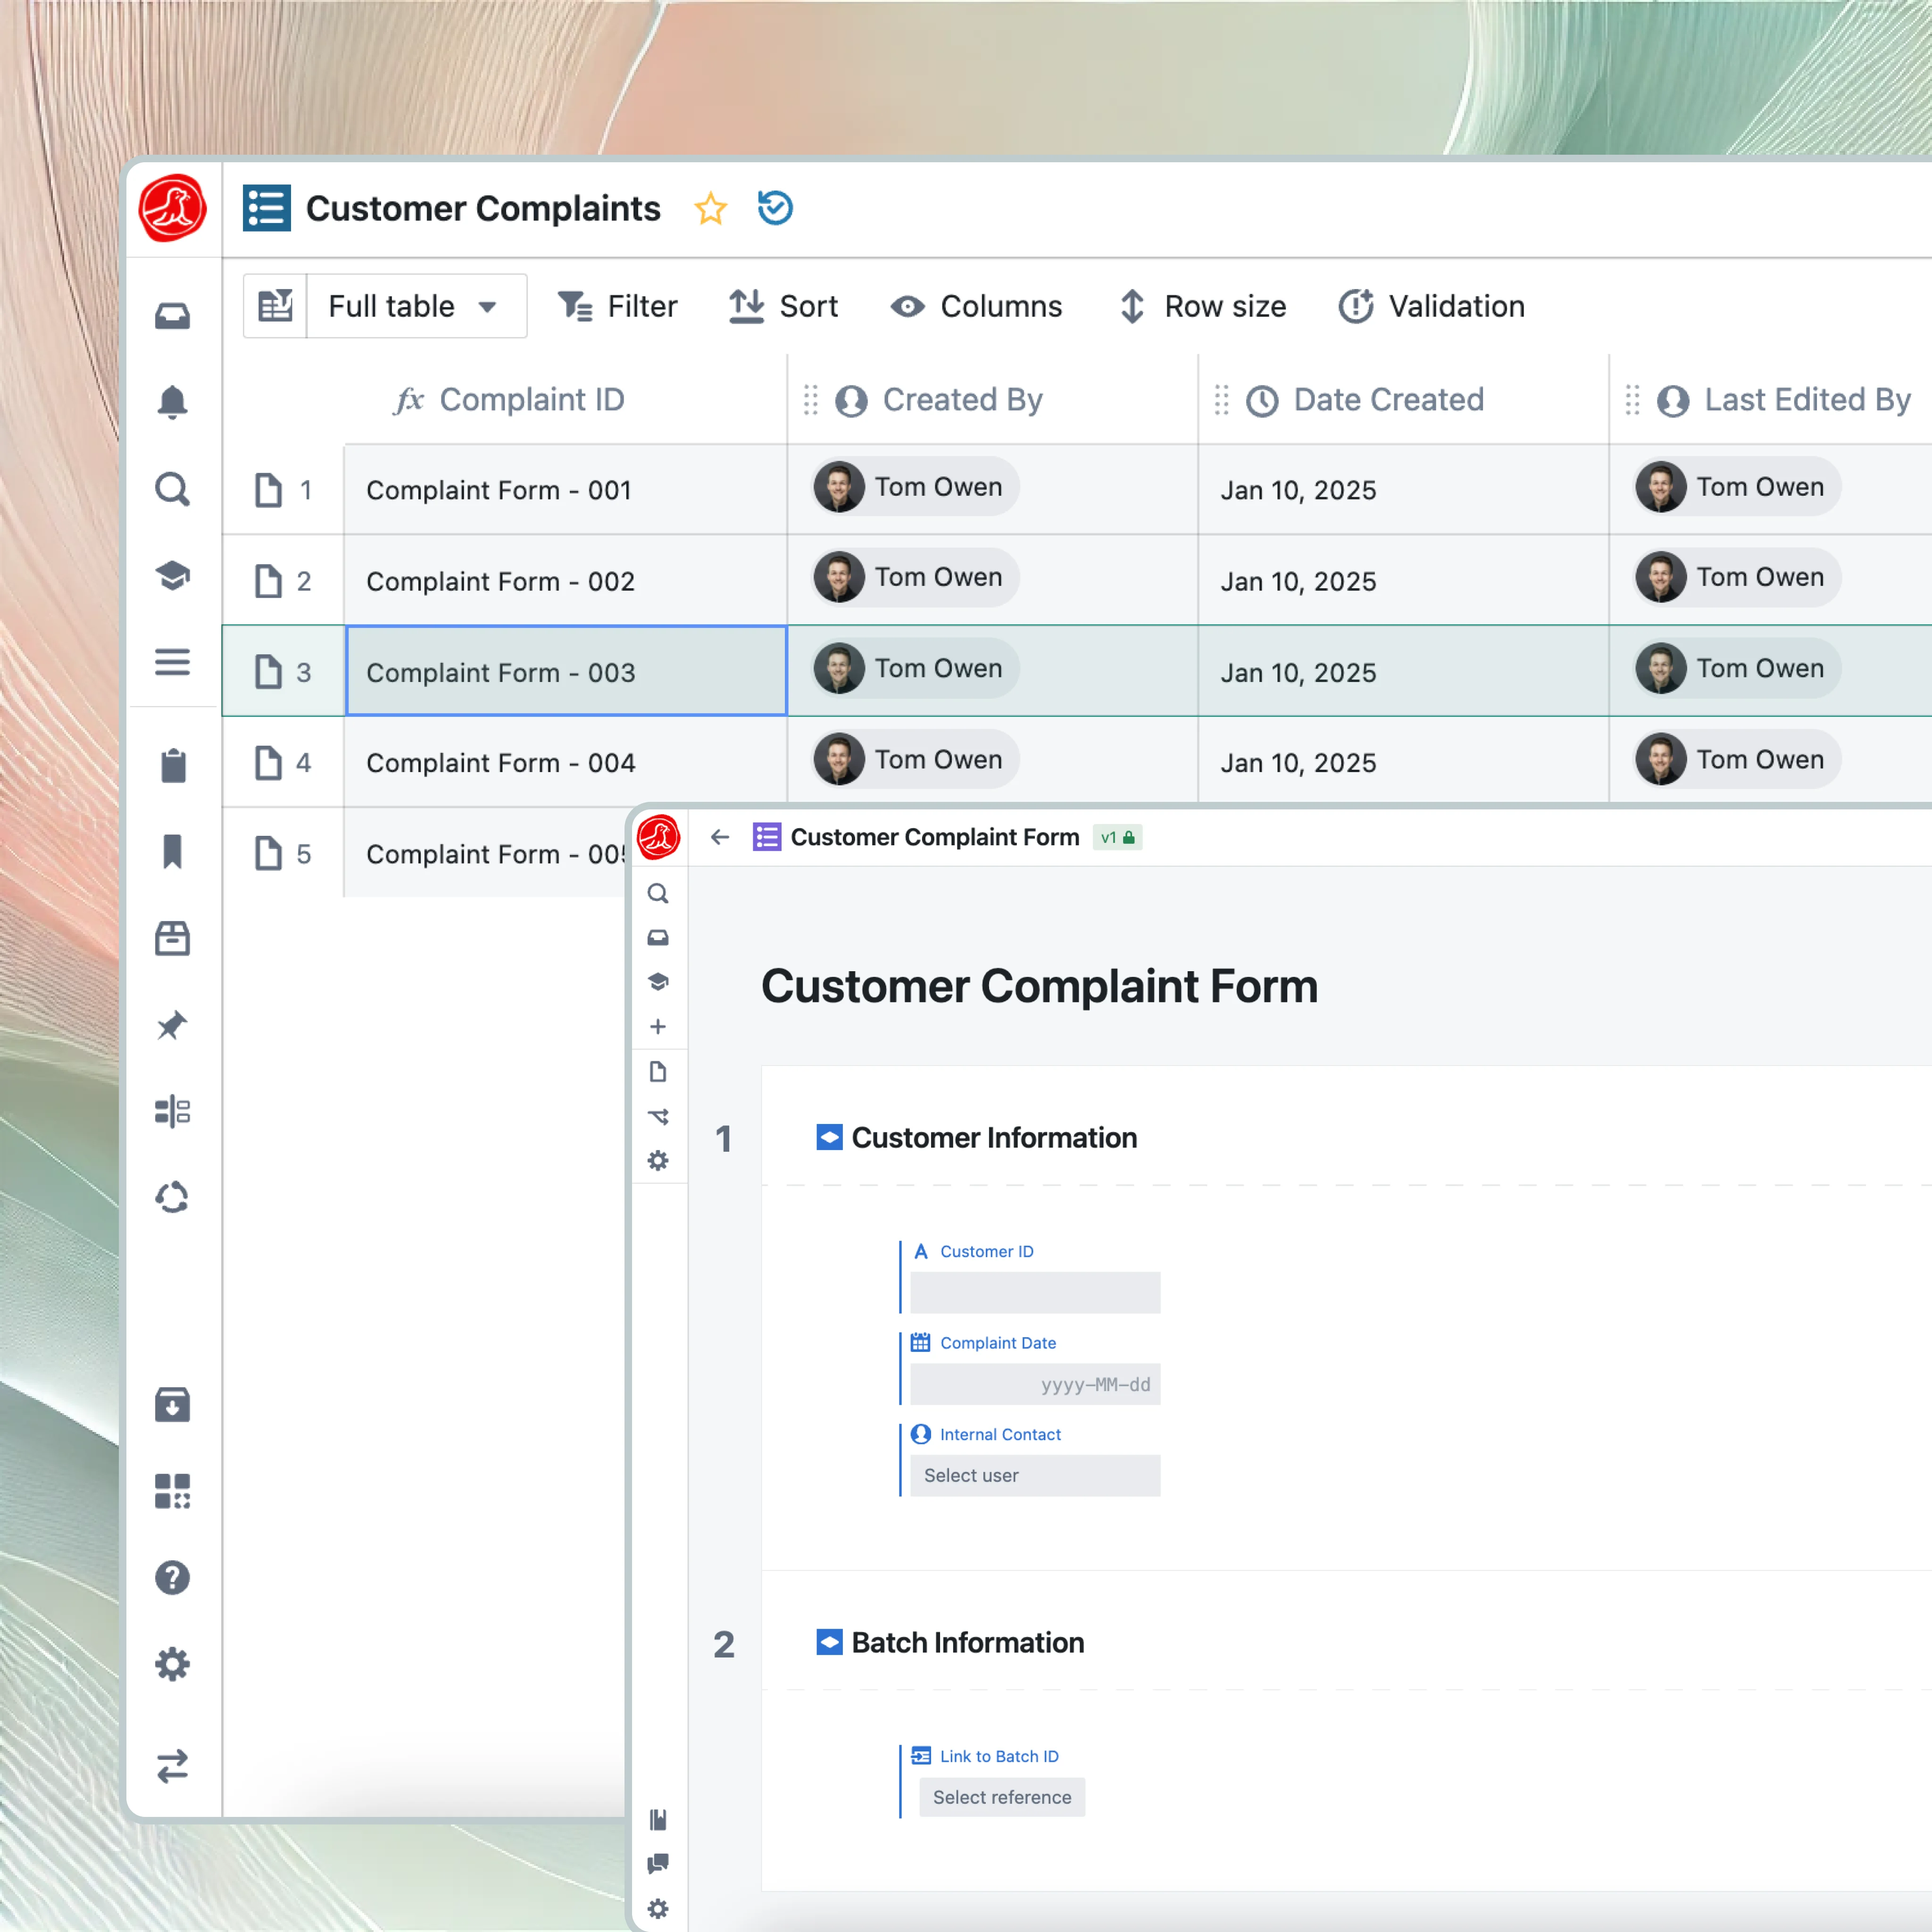Select the Complaint Form - 001 cell
This screenshot has height=1932, width=1932.
[566, 490]
